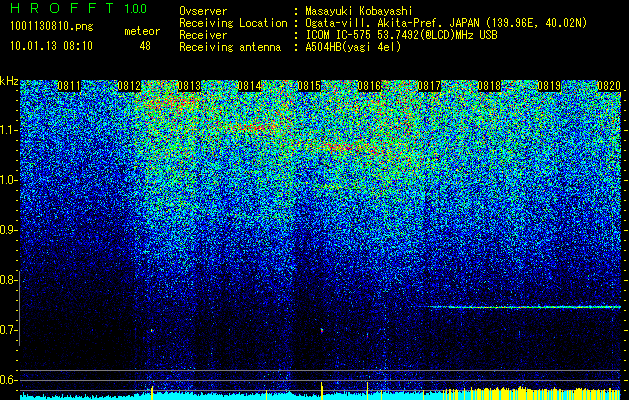The image size is (629, 400).
Task: Click the ICOM IC-575 53.7492 MHz USB value
Action: [401, 35]
